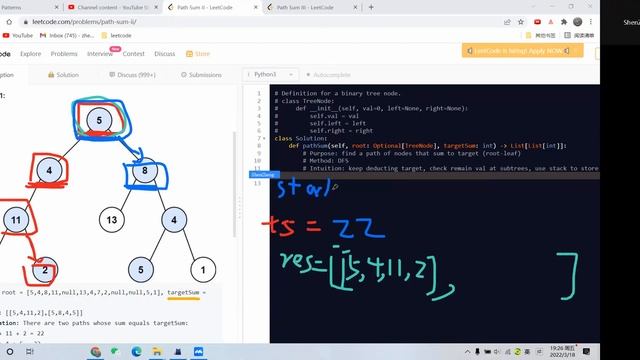The width and height of the screenshot is (640, 360).
Task: Click the '# Method: DFS' comment line
Action: 325,161
